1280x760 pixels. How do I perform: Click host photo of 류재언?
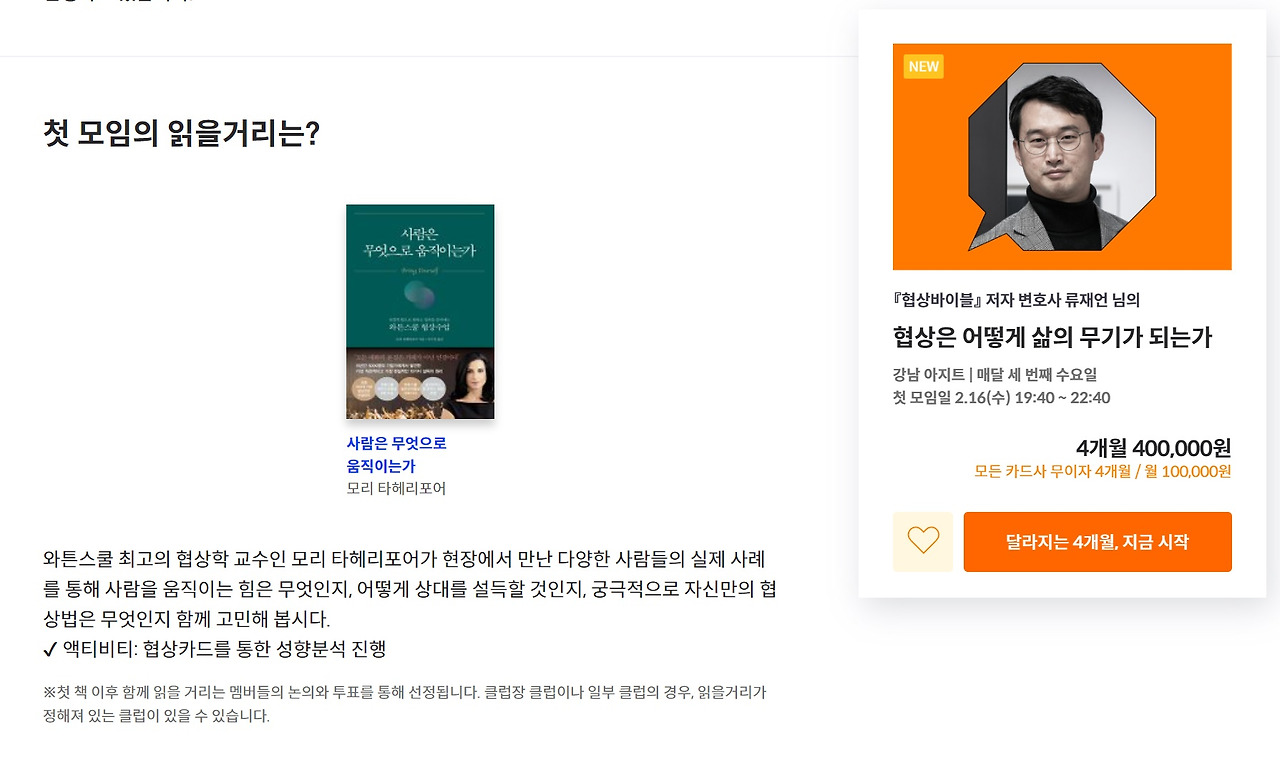1063,157
